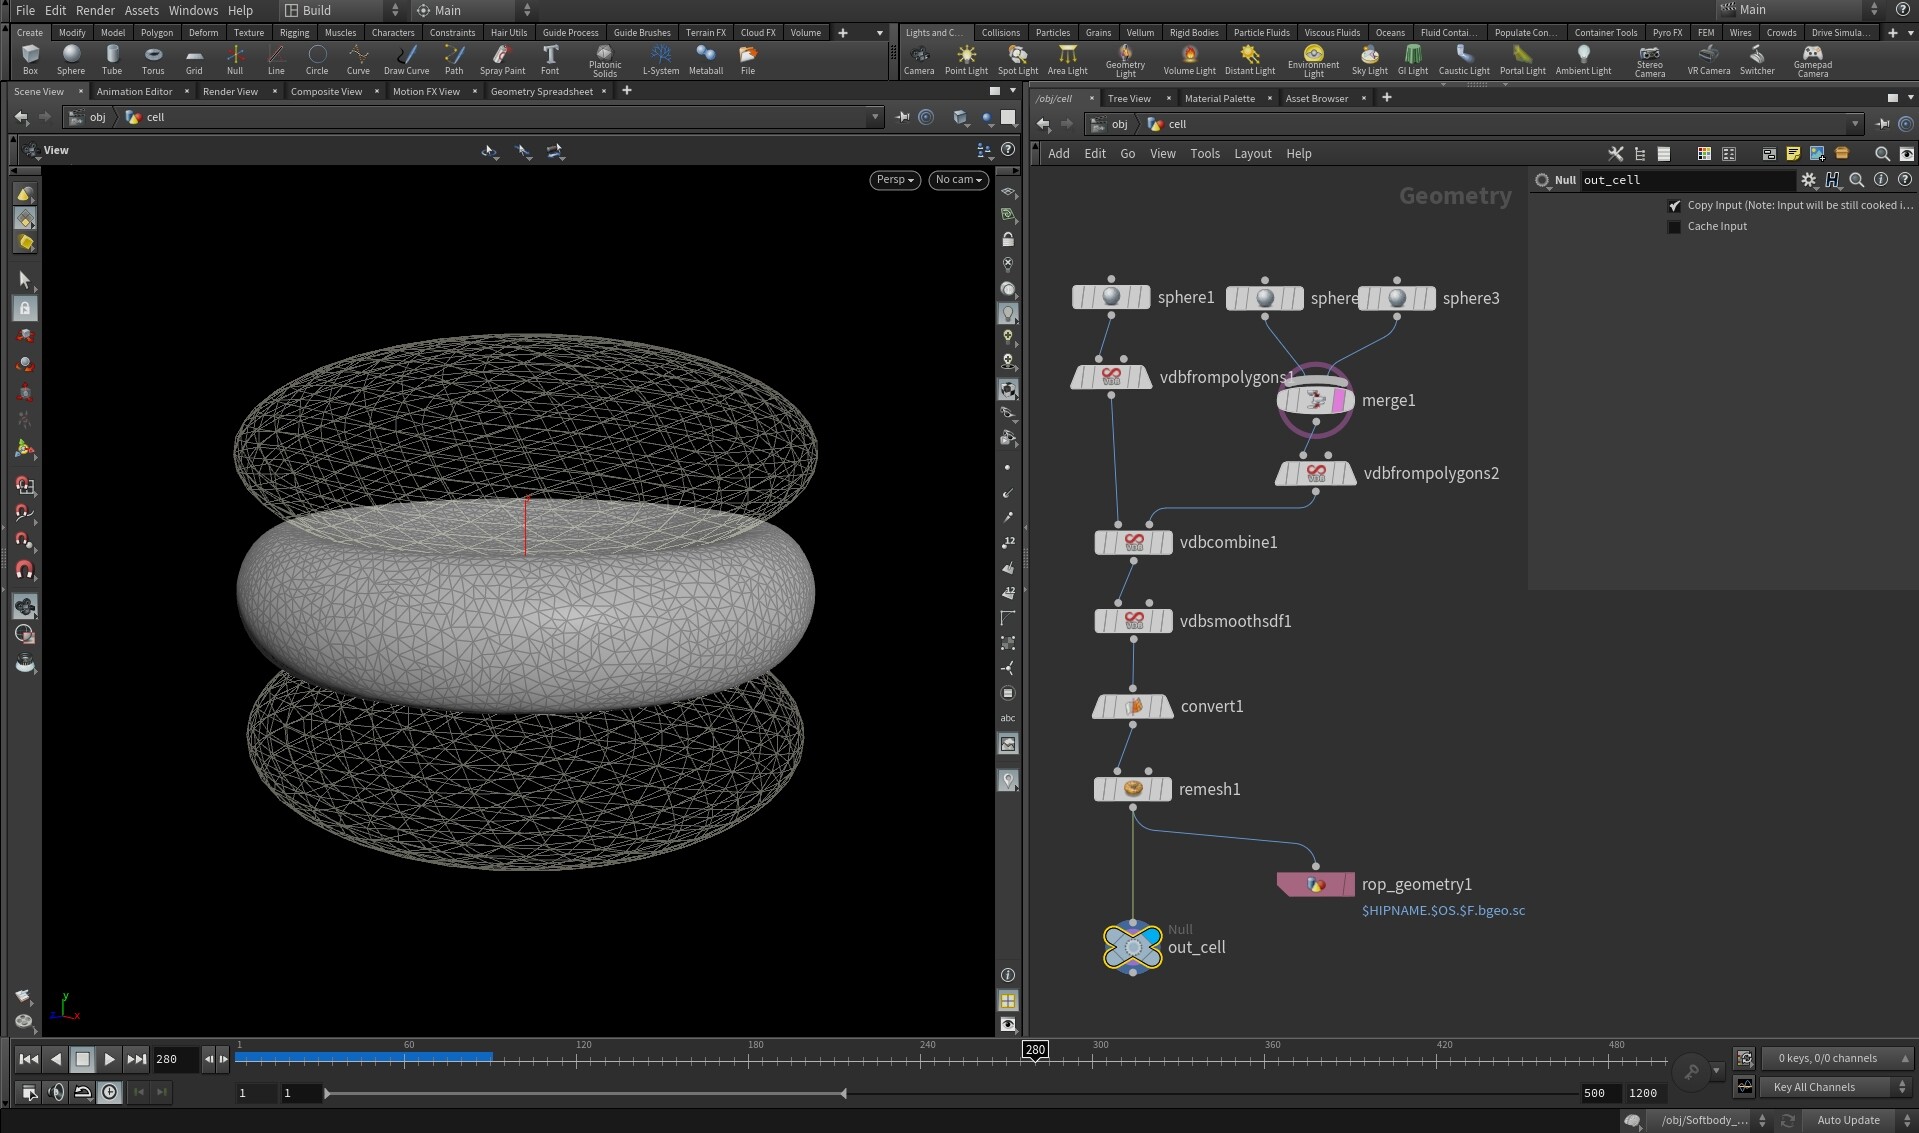
Task: Click the Sky Light shelf icon
Action: point(1369,58)
